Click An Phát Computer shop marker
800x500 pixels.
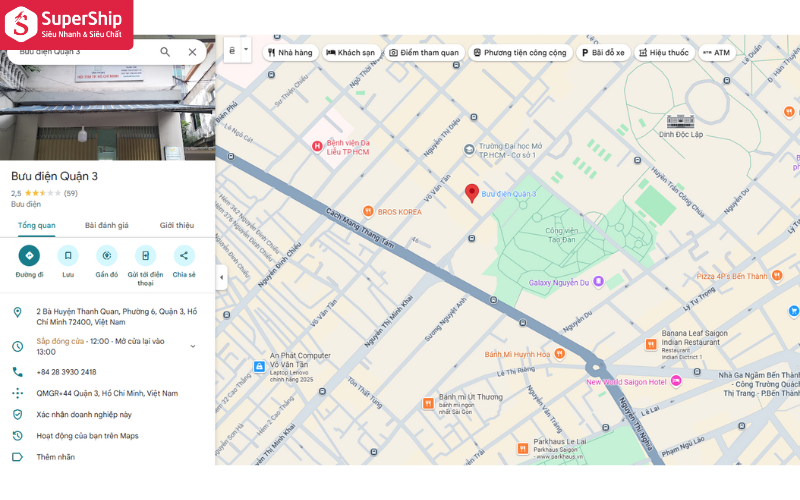(x=259, y=366)
